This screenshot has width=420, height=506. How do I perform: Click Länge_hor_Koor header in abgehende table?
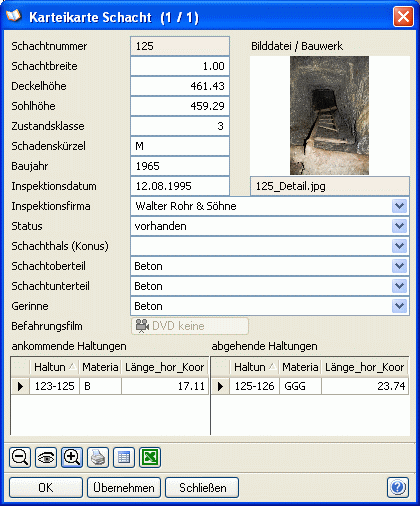pyautogui.click(x=365, y=367)
